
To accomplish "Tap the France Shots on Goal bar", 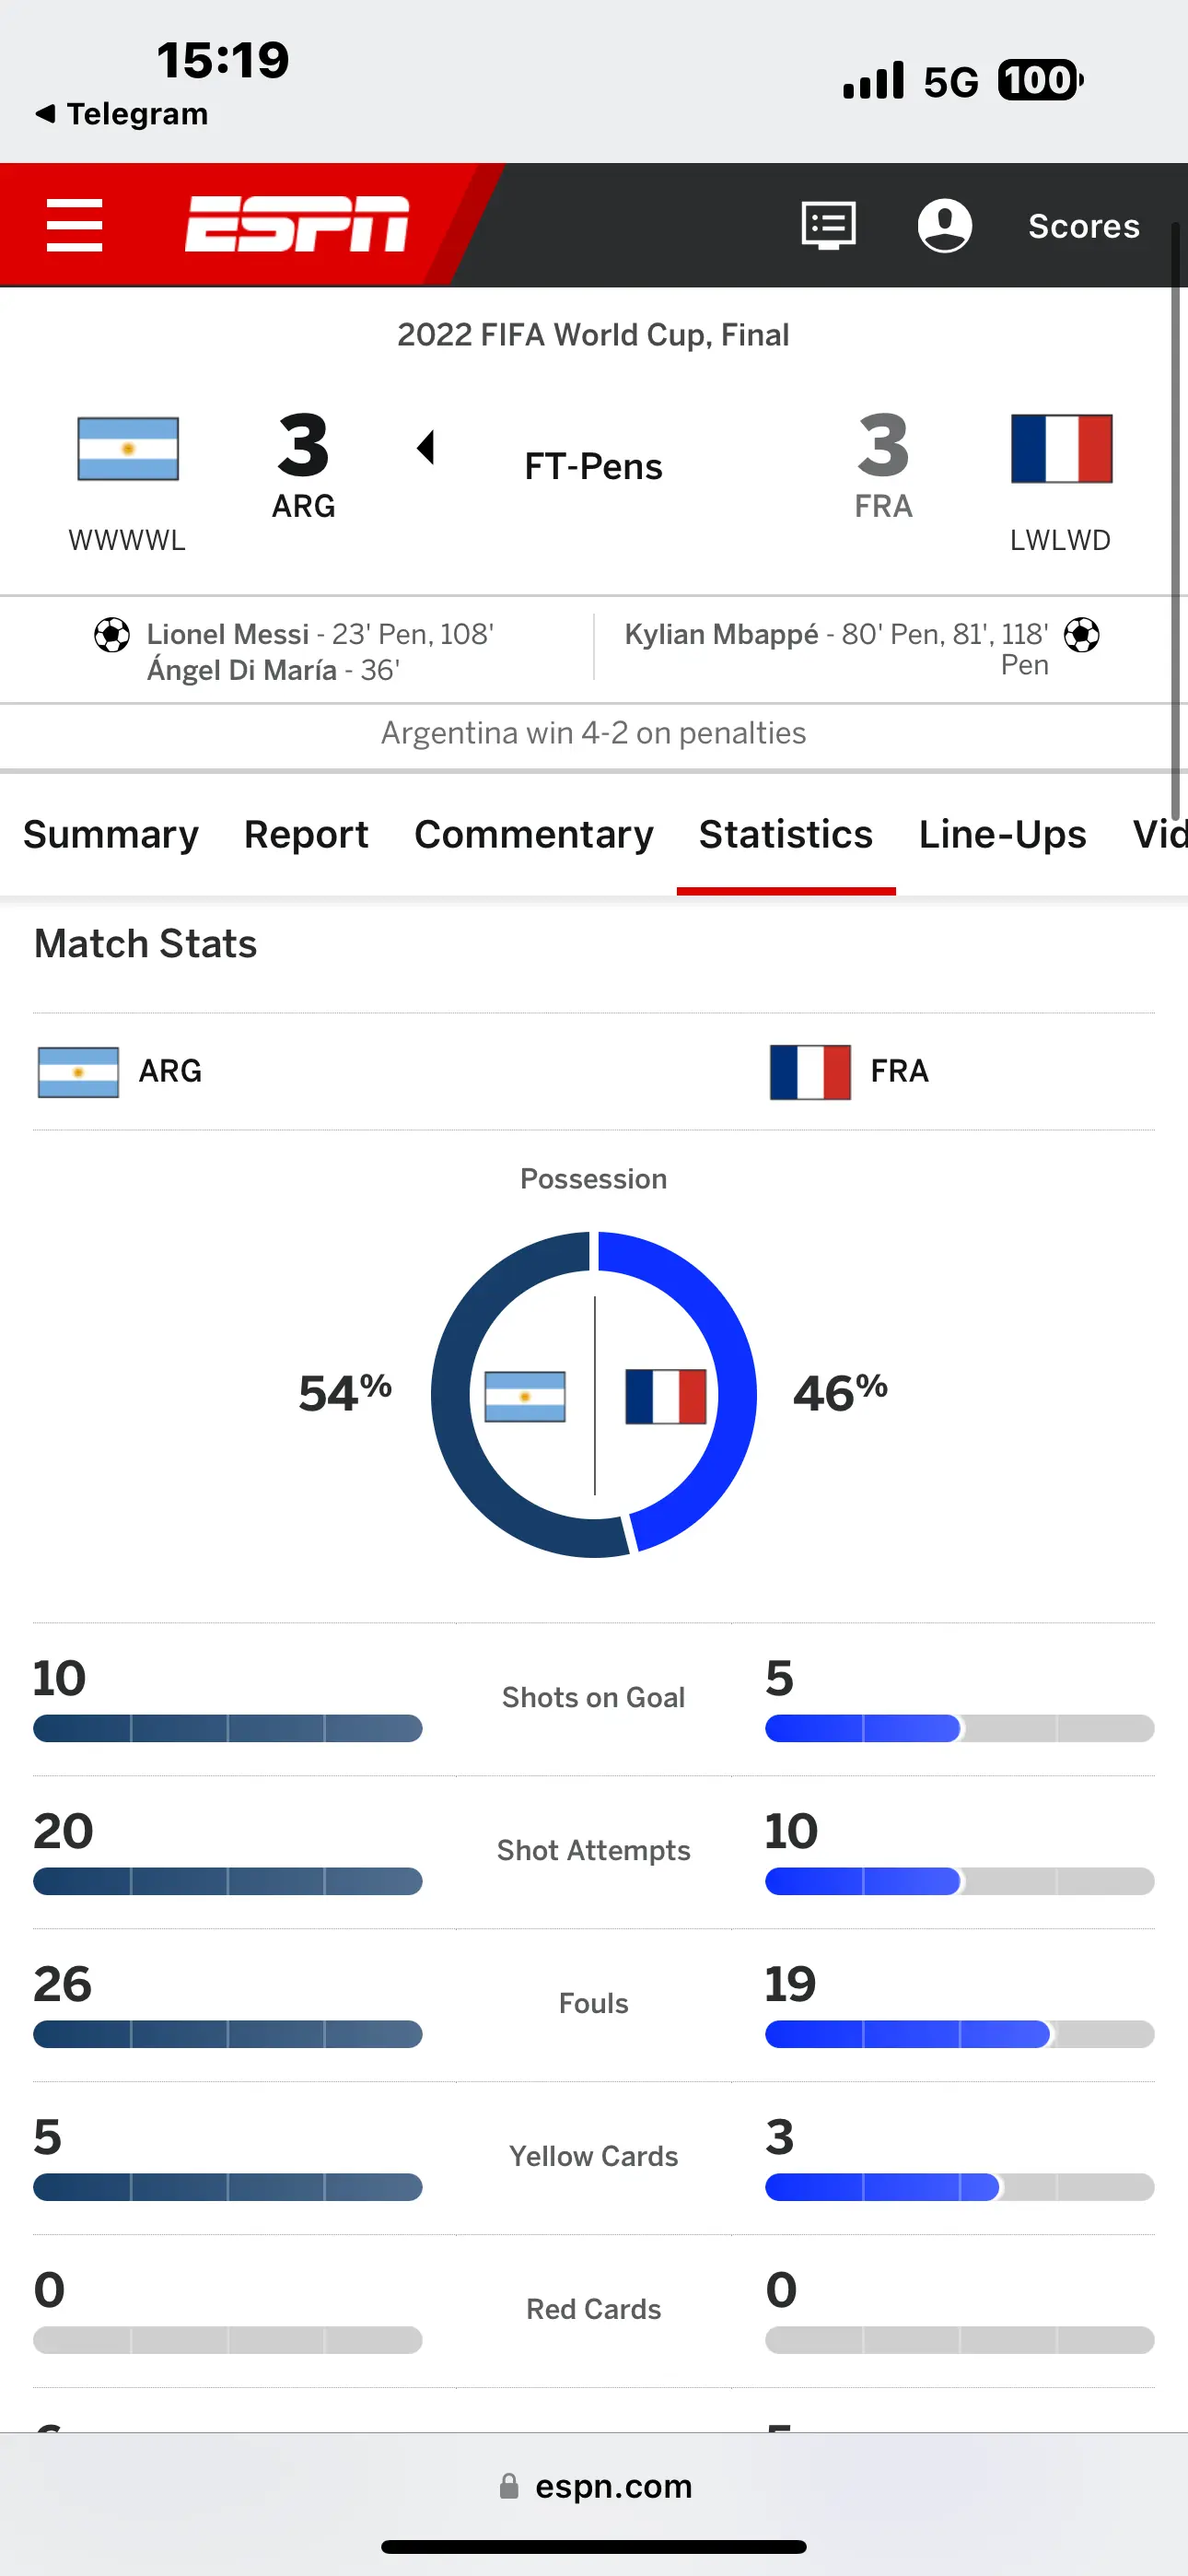I will pos(959,1728).
